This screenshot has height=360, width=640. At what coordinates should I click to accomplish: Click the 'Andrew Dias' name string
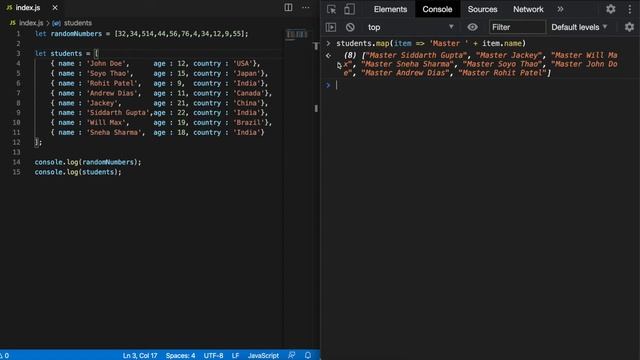coord(113,93)
